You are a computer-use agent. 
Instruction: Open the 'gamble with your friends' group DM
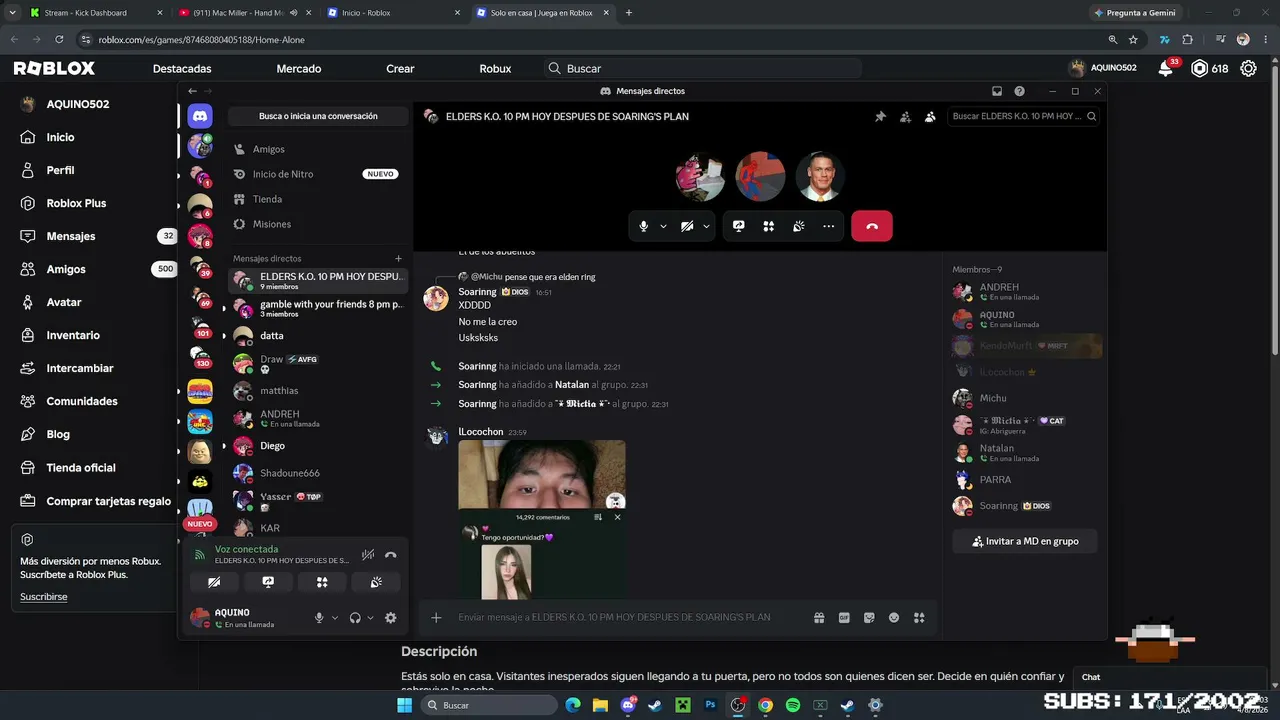pyautogui.click(x=318, y=308)
